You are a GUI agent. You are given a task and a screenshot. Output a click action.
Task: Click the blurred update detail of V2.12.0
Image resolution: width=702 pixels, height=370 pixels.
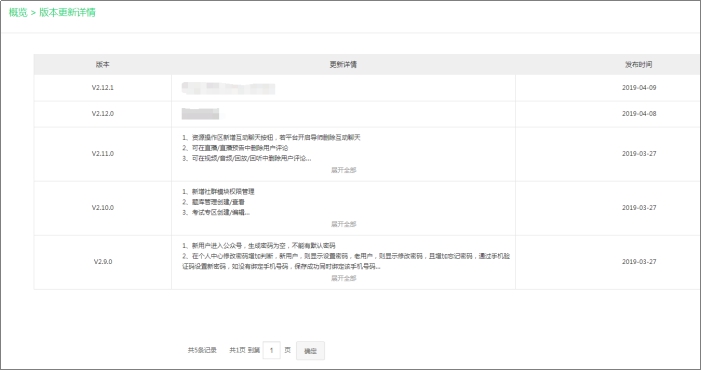pyautogui.click(x=200, y=114)
